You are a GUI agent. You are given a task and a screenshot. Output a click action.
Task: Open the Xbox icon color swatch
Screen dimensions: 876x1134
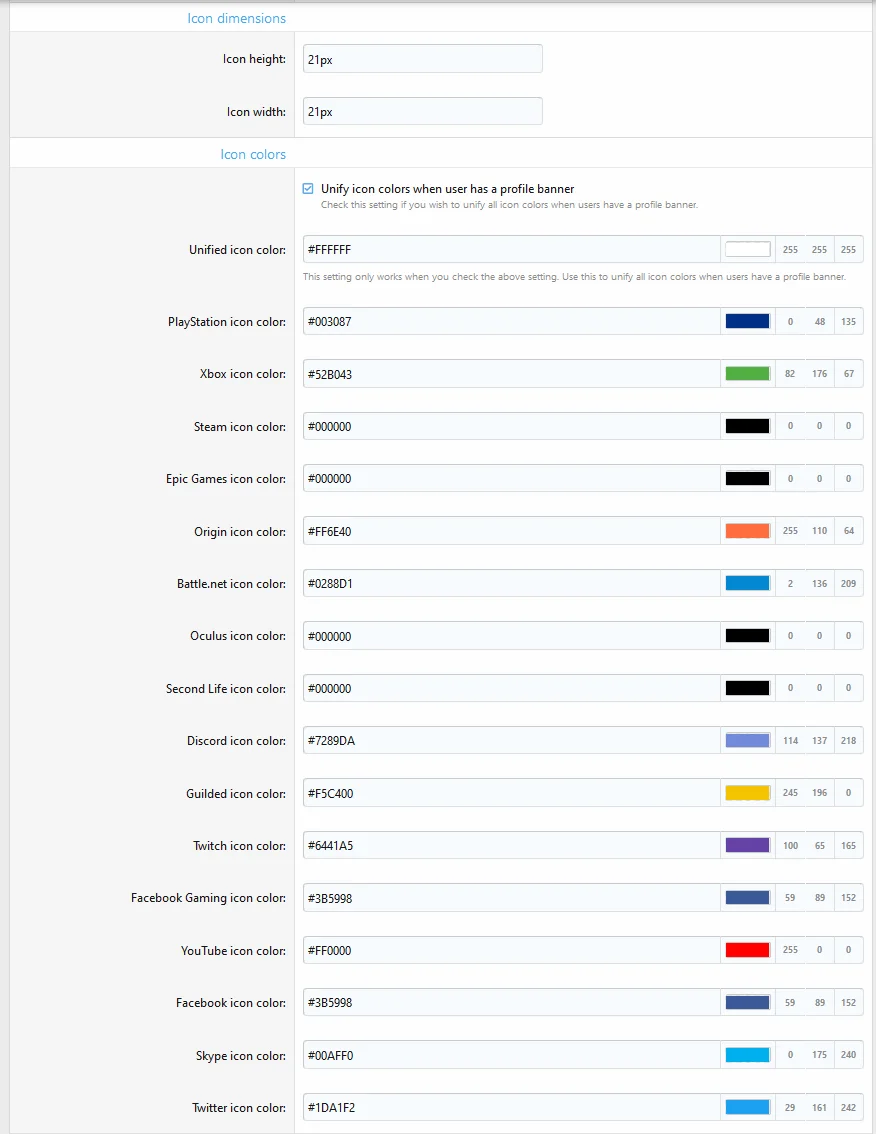pos(746,373)
